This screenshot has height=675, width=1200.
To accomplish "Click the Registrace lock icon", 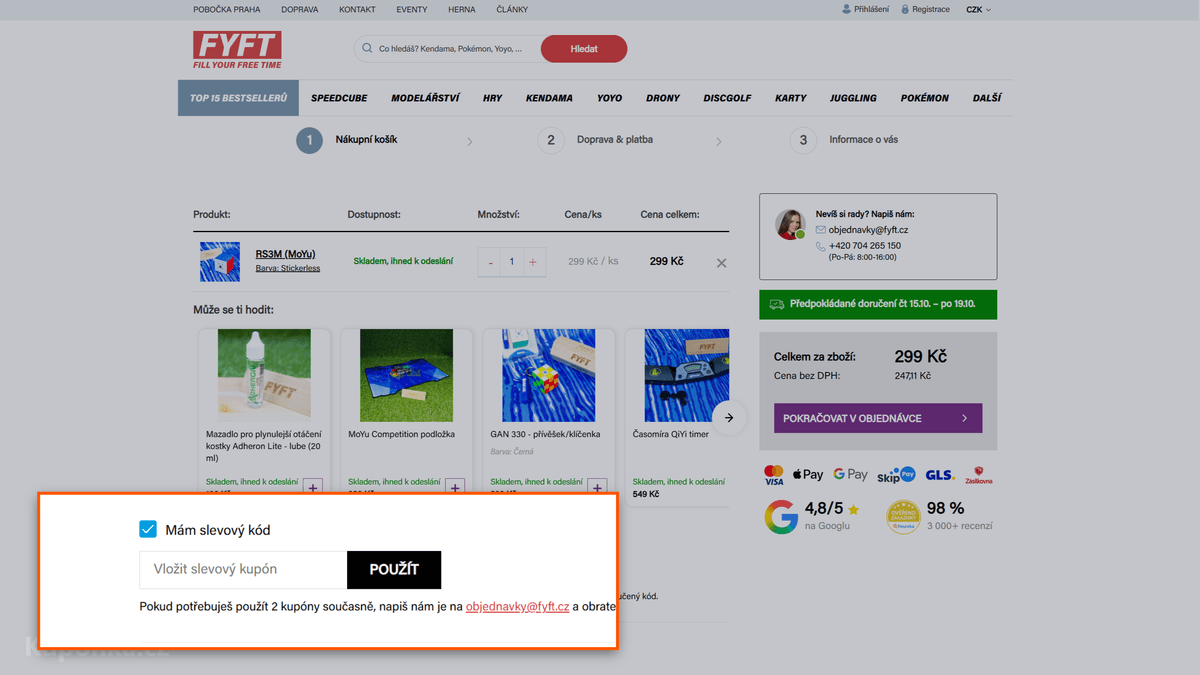I will (905, 9).
